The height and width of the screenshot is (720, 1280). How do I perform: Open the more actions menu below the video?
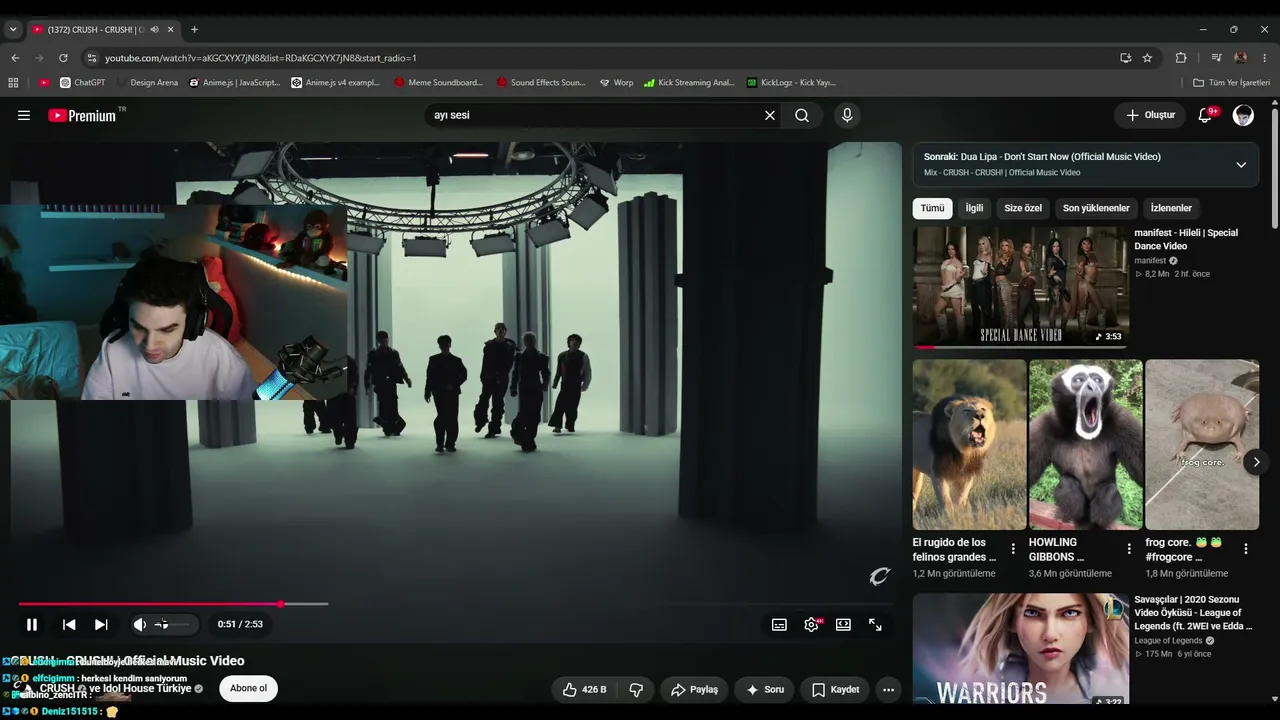click(888, 689)
